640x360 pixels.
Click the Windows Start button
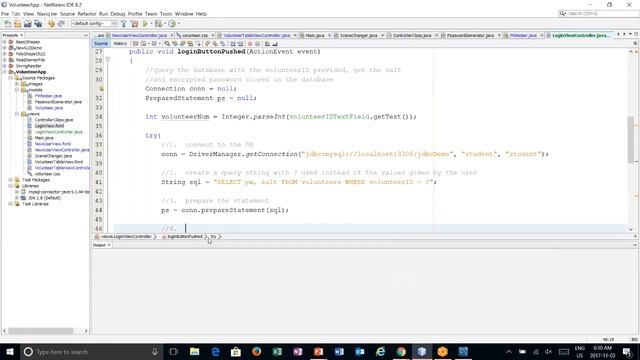[x=9, y=351]
